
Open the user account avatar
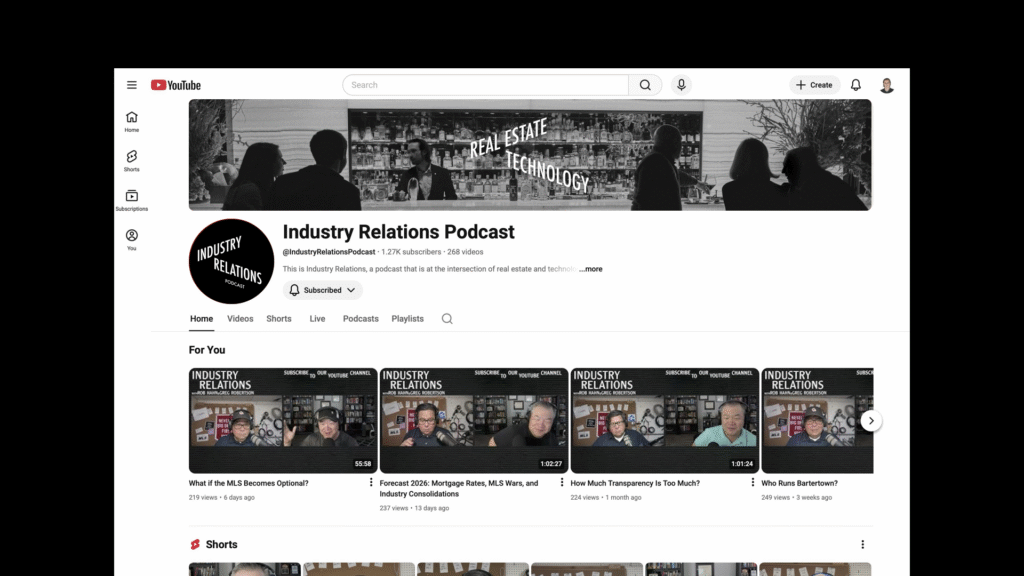pos(886,85)
